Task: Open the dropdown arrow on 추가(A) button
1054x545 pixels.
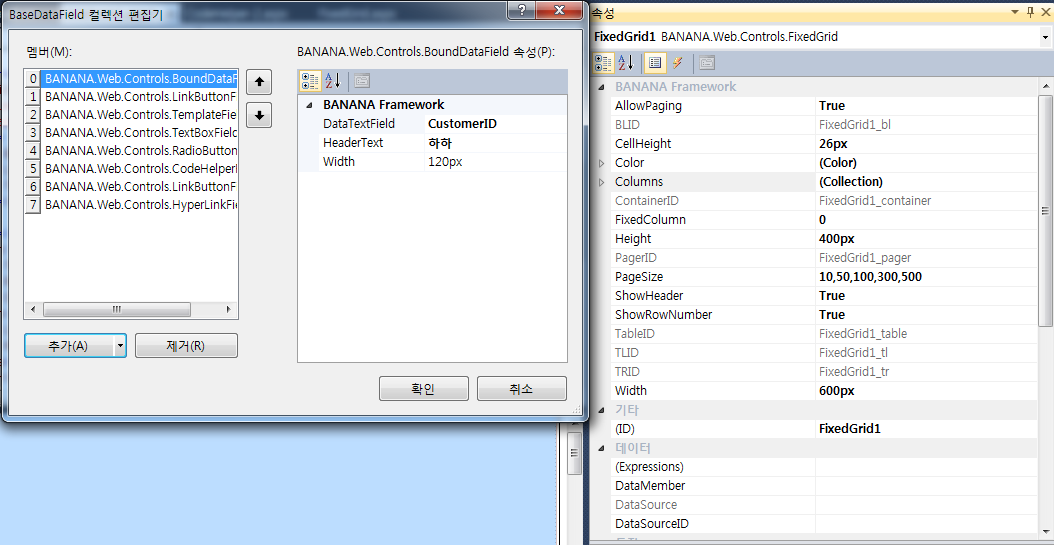Action: point(120,345)
